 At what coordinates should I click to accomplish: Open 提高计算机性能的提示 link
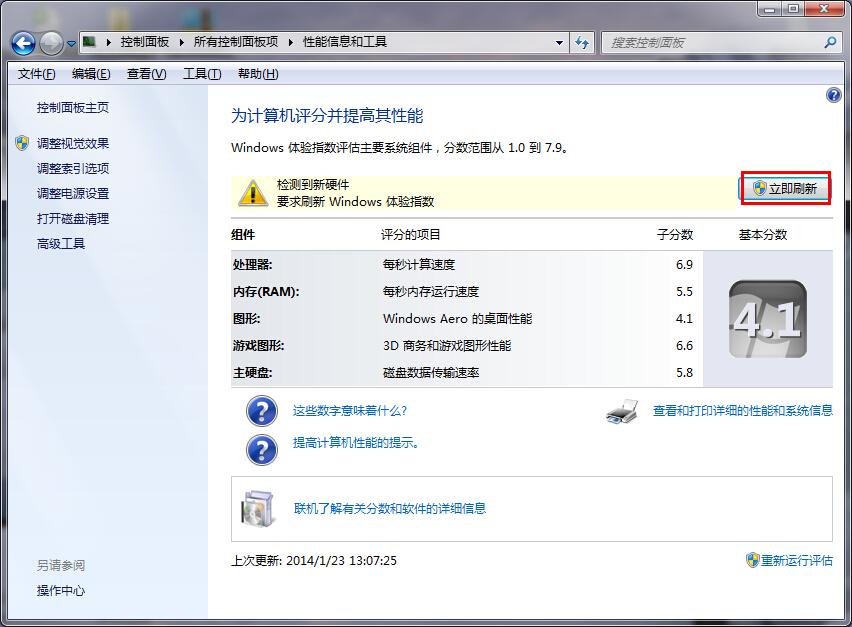click(356, 443)
